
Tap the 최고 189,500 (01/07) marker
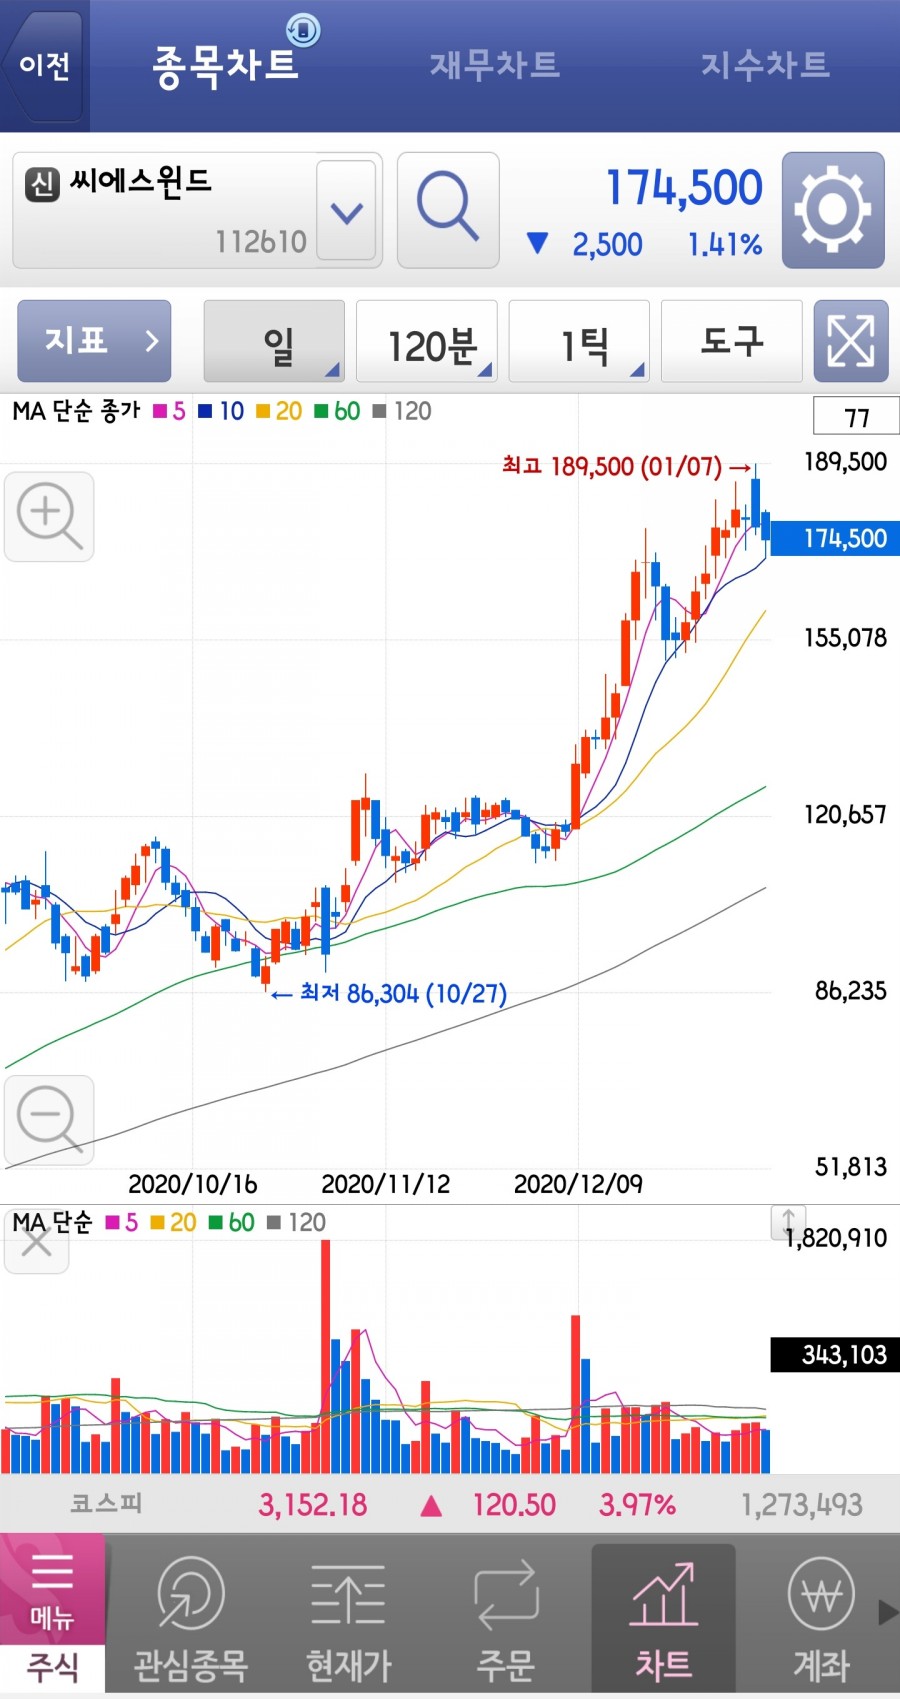(x=626, y=466)
